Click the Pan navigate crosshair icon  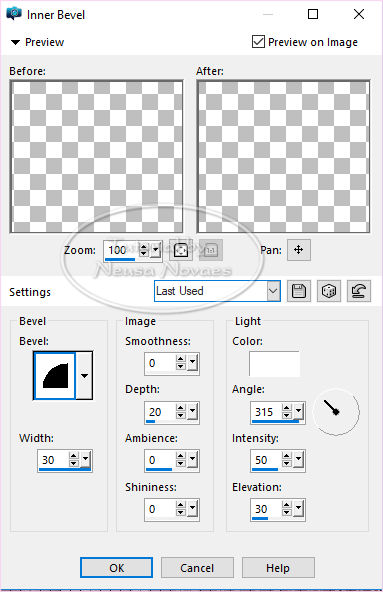coord(299,250)
